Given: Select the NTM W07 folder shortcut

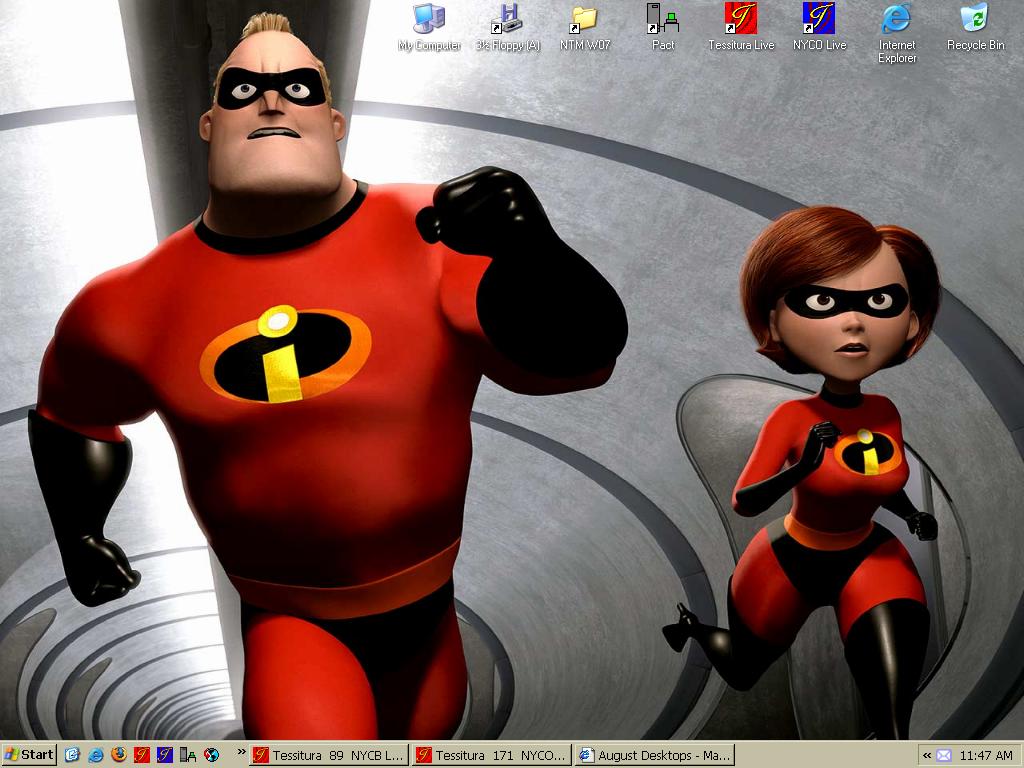Looking at the screenshot, I should [x=584, y=27].
